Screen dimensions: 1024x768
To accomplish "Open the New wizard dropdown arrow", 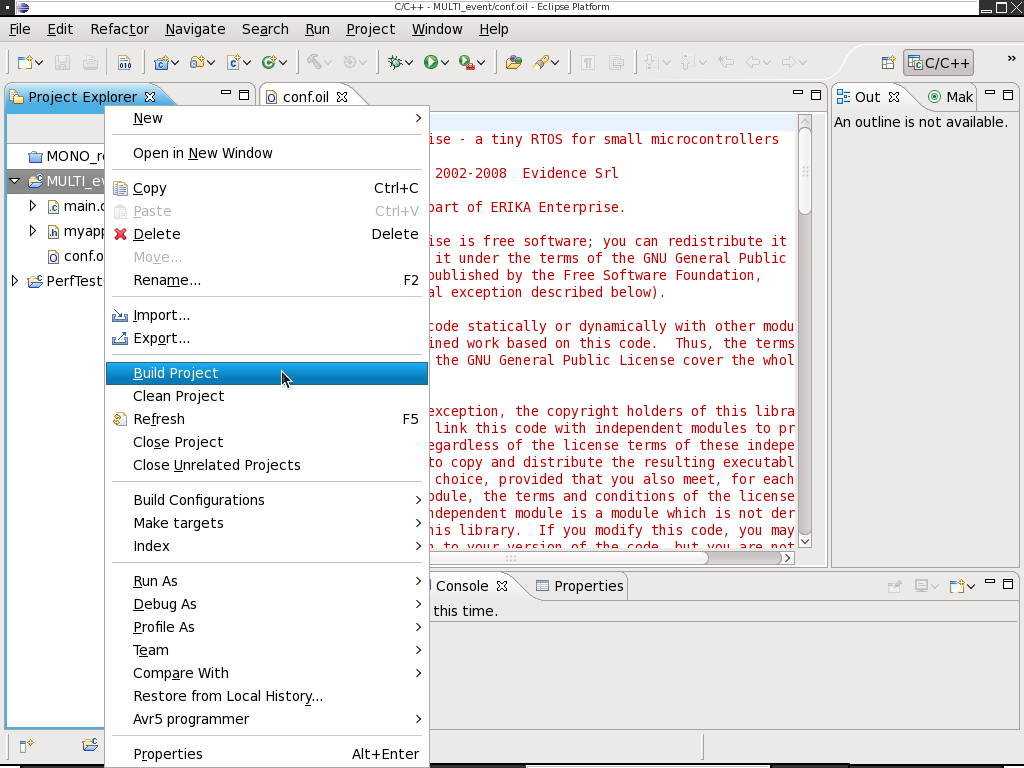I will click(39, 63).
